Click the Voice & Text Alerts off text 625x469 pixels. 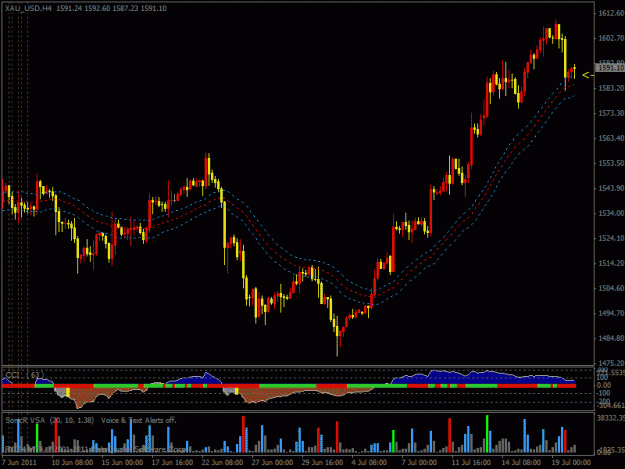[139, 420]
